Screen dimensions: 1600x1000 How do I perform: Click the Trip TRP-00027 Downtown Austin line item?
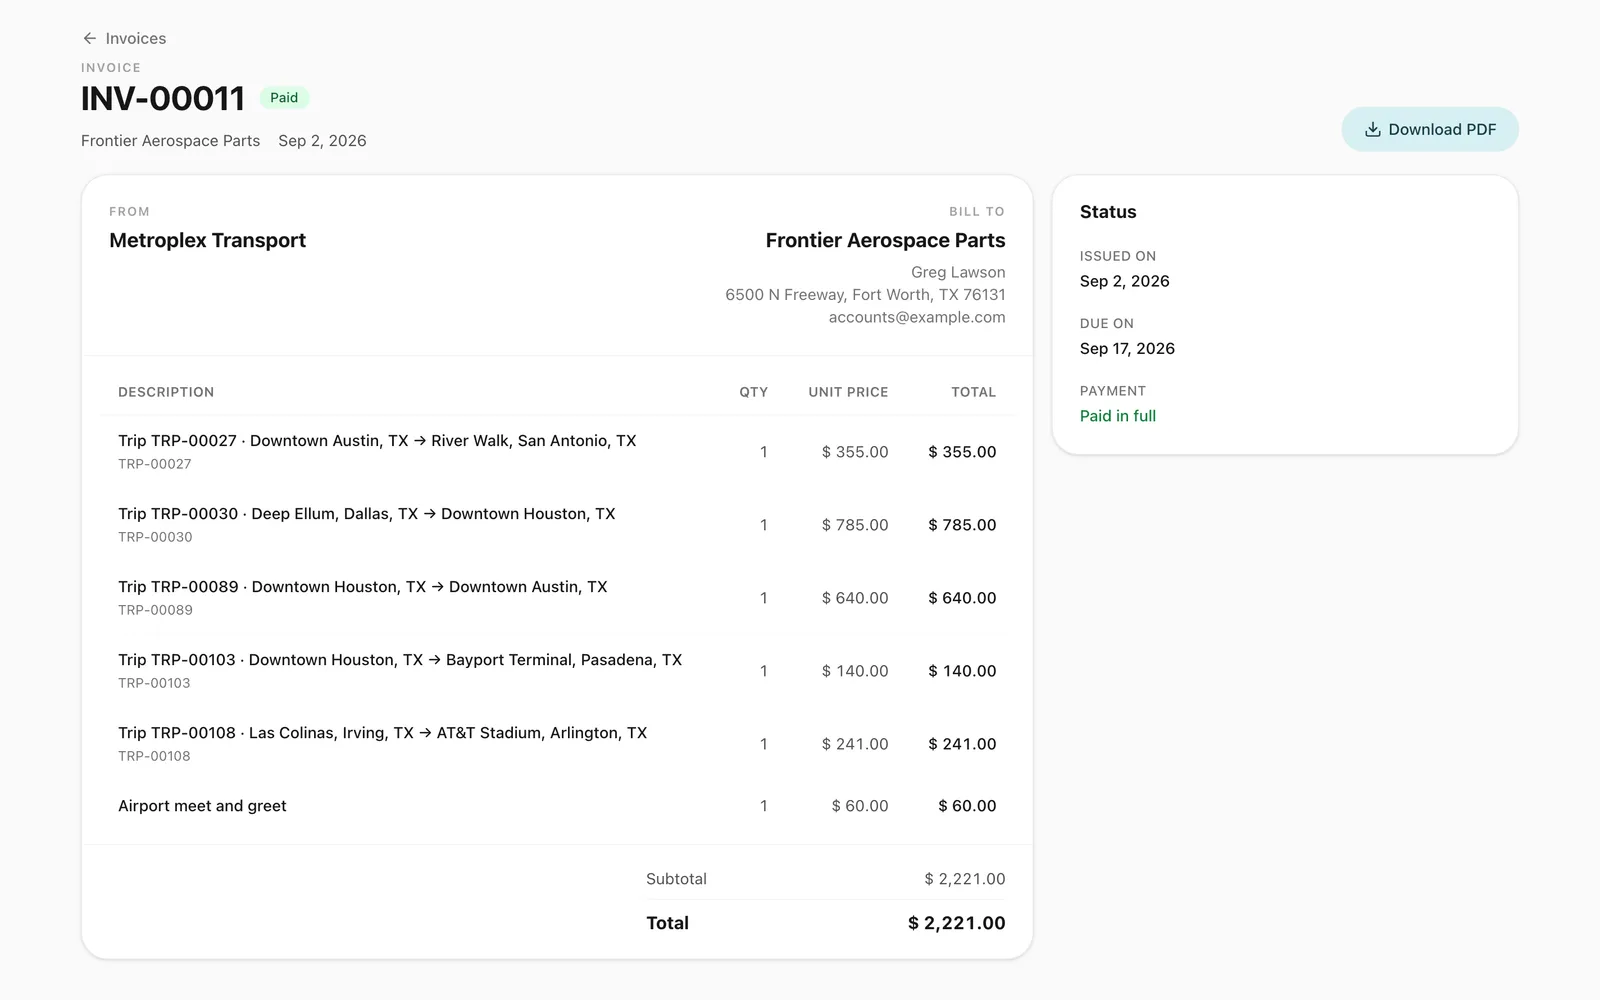377,441
